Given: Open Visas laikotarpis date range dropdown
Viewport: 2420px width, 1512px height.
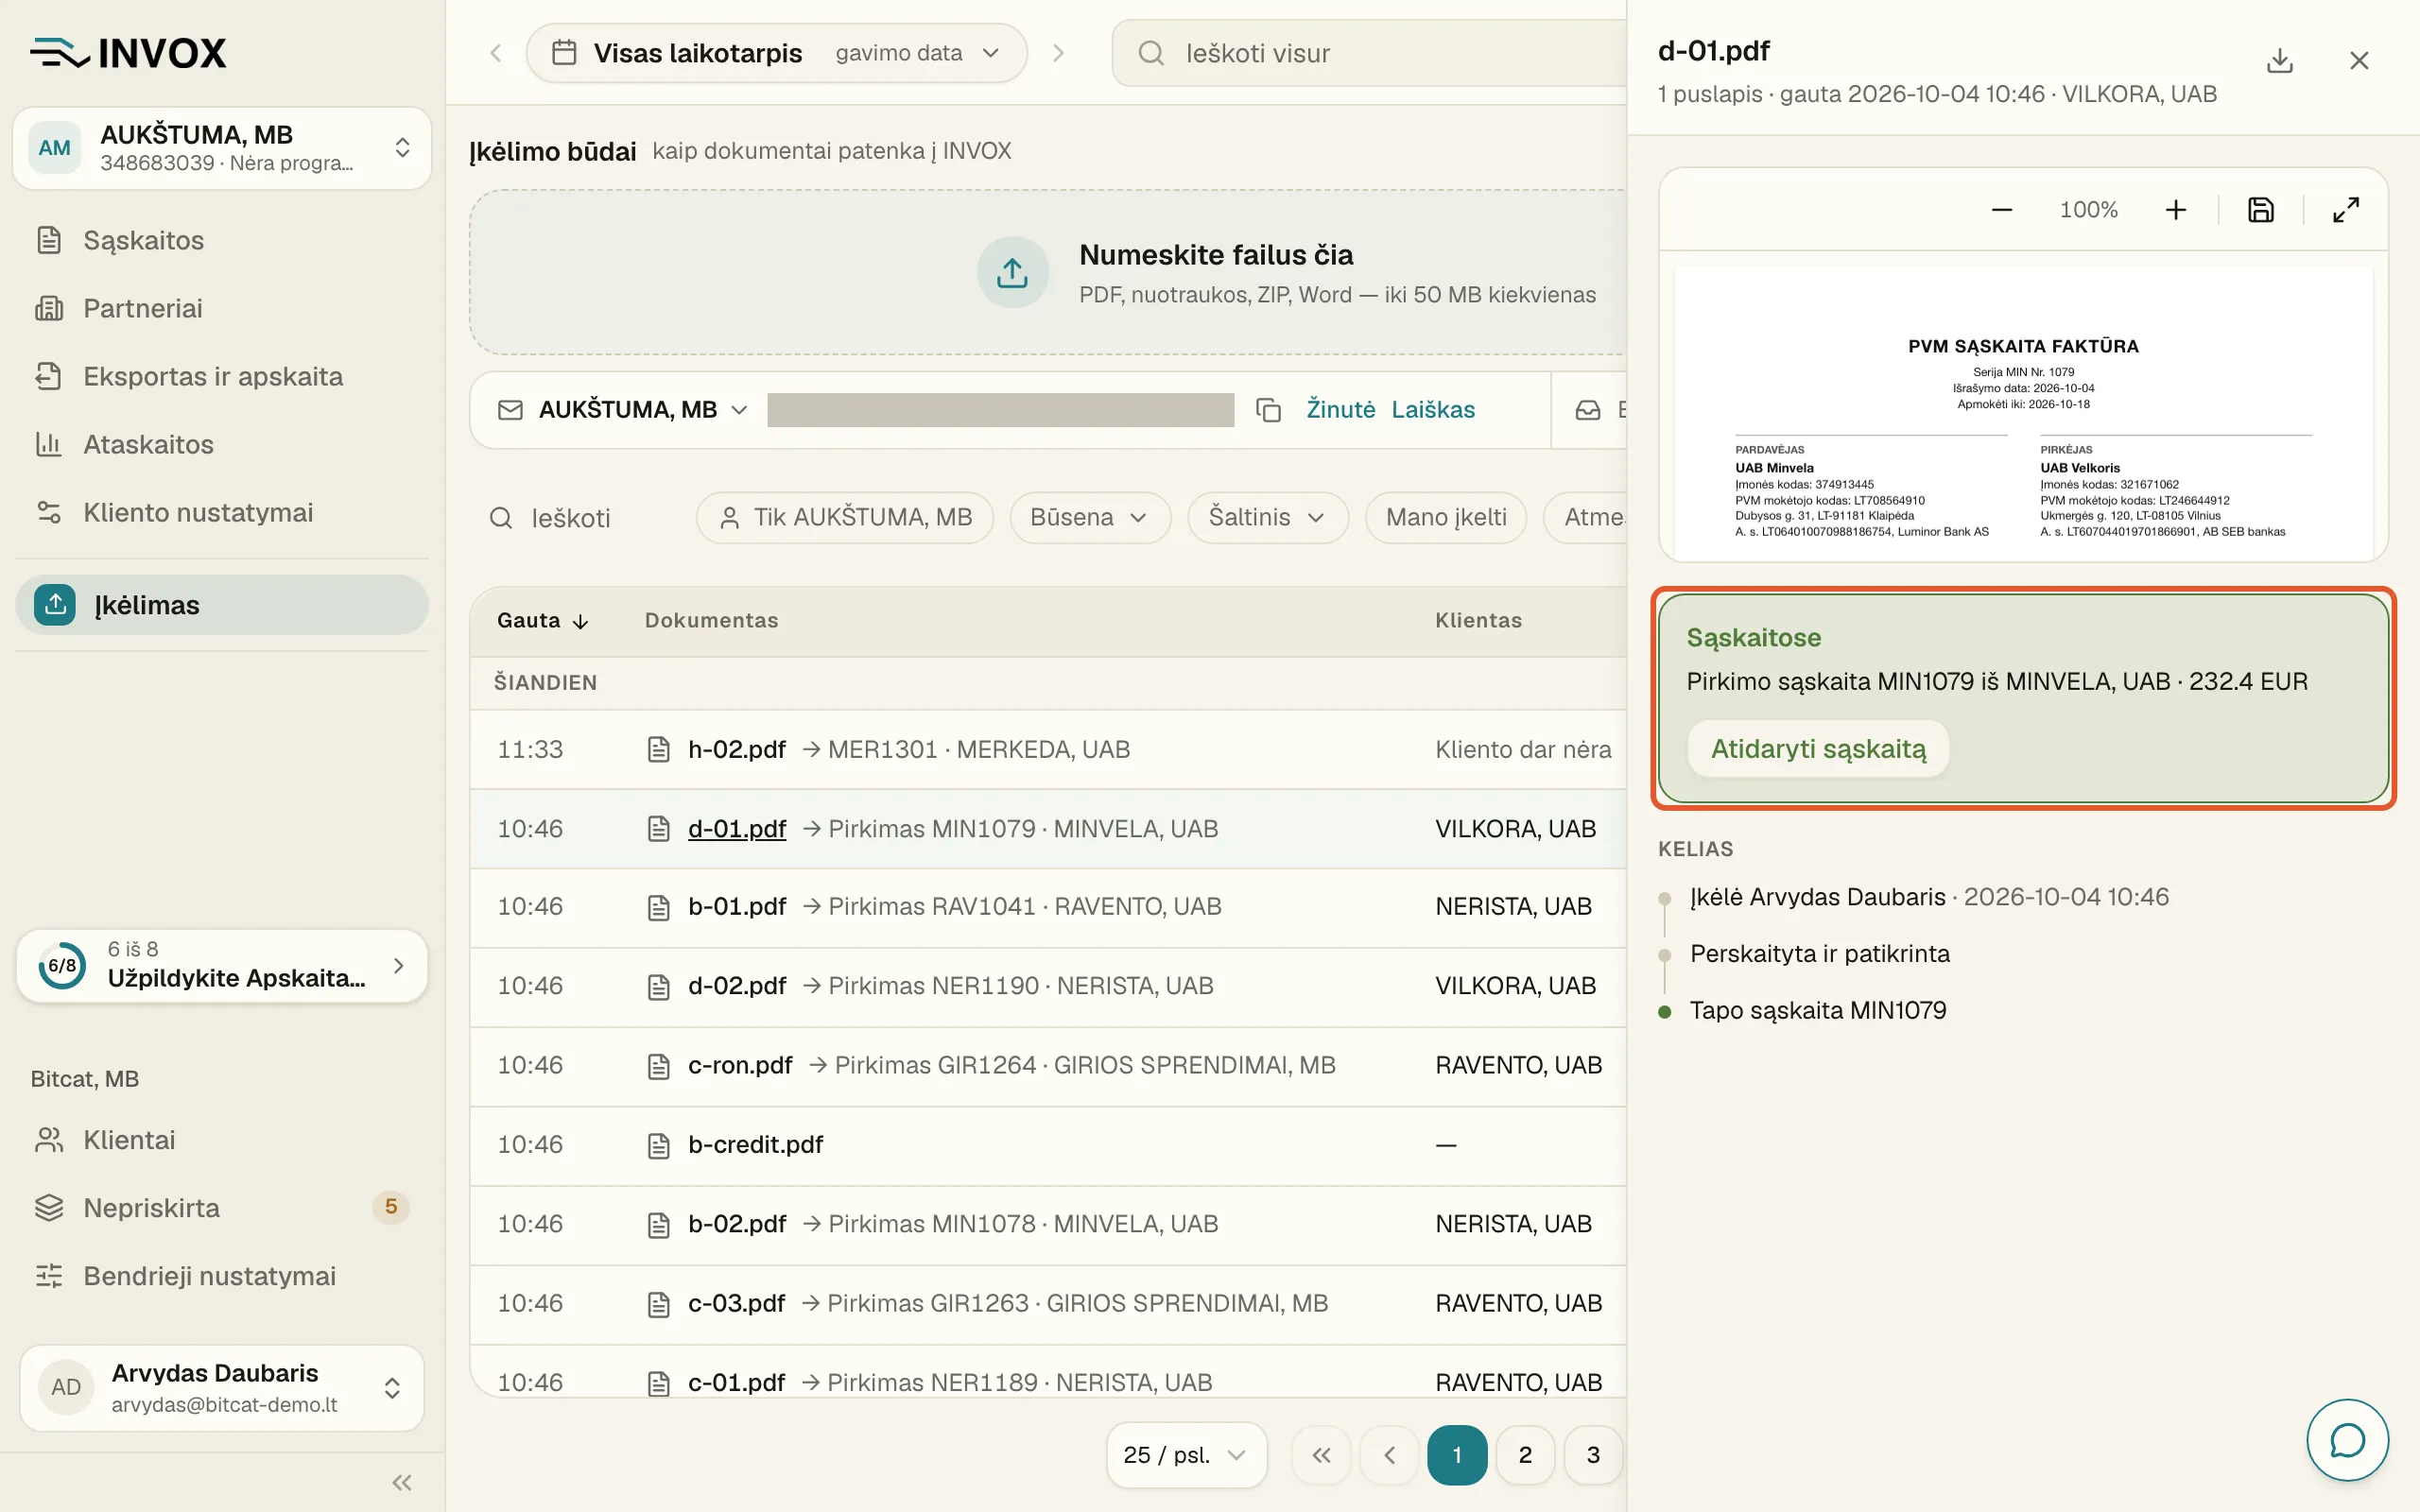Looking at the screenshot, I should 777,53.
